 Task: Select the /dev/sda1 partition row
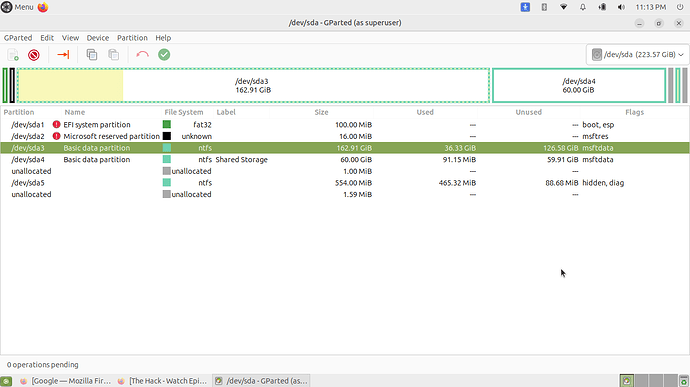tap(345, 125)
